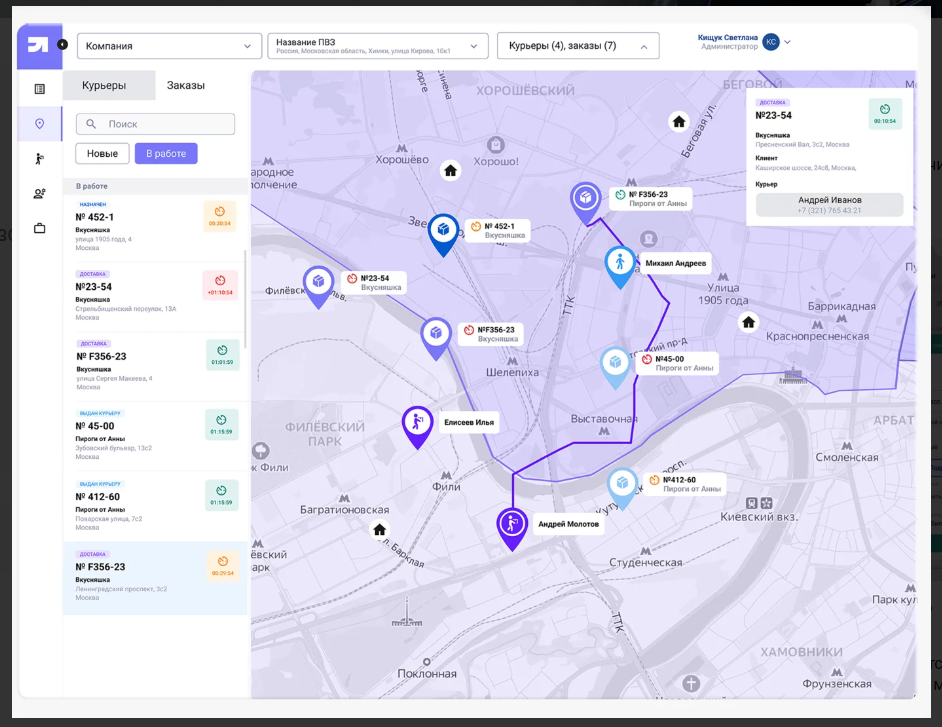Click the app logo in the corner
Image resolution: width=942 pixels, height=727 pixels.
(40, 46)
